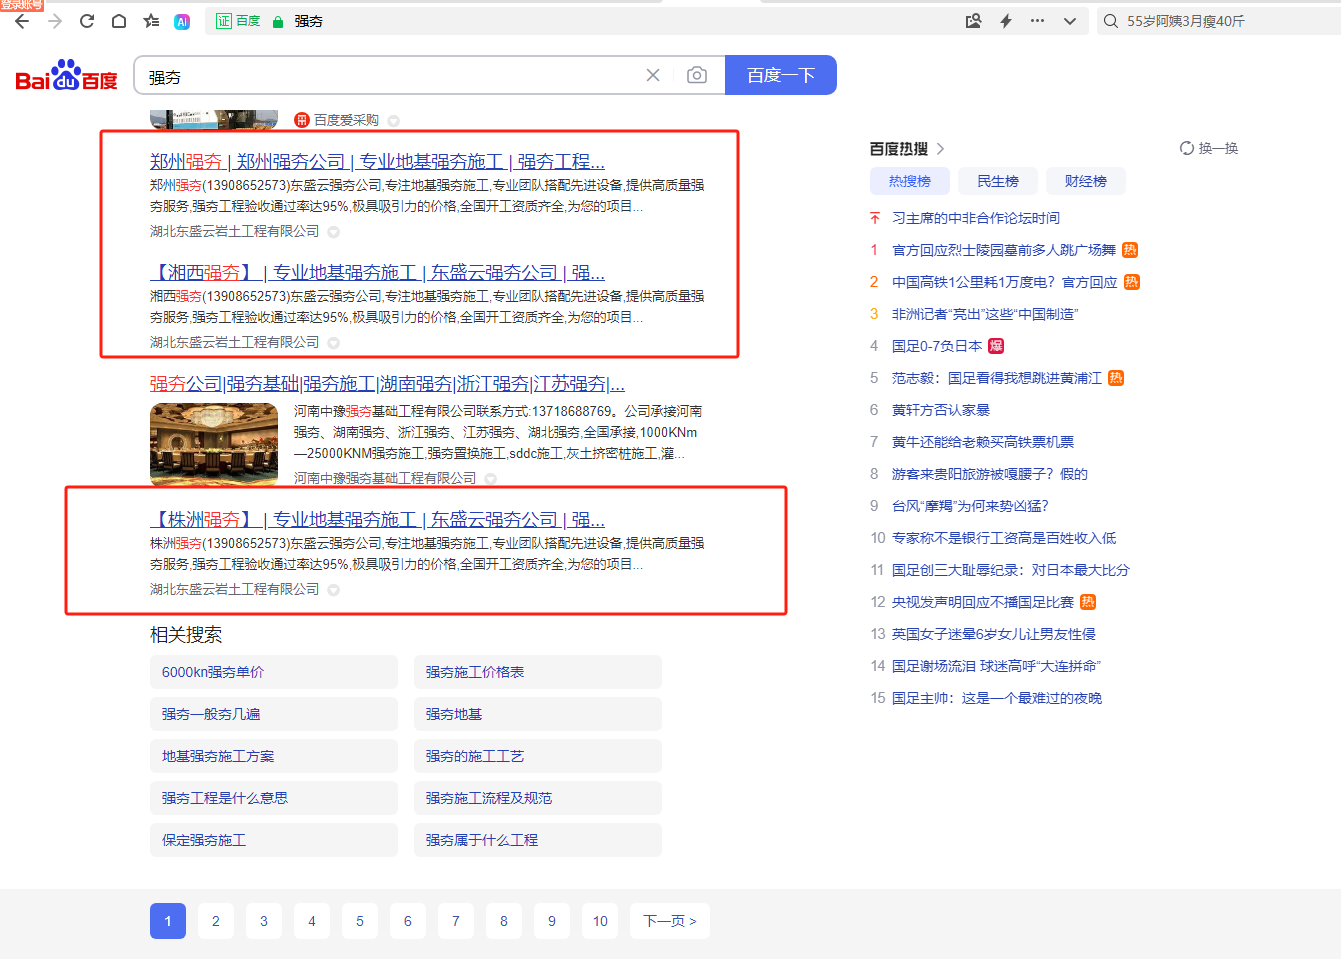Switch to the 财经榜 tab
This screenshot has width=1341, height=959.
(1085, 181)
